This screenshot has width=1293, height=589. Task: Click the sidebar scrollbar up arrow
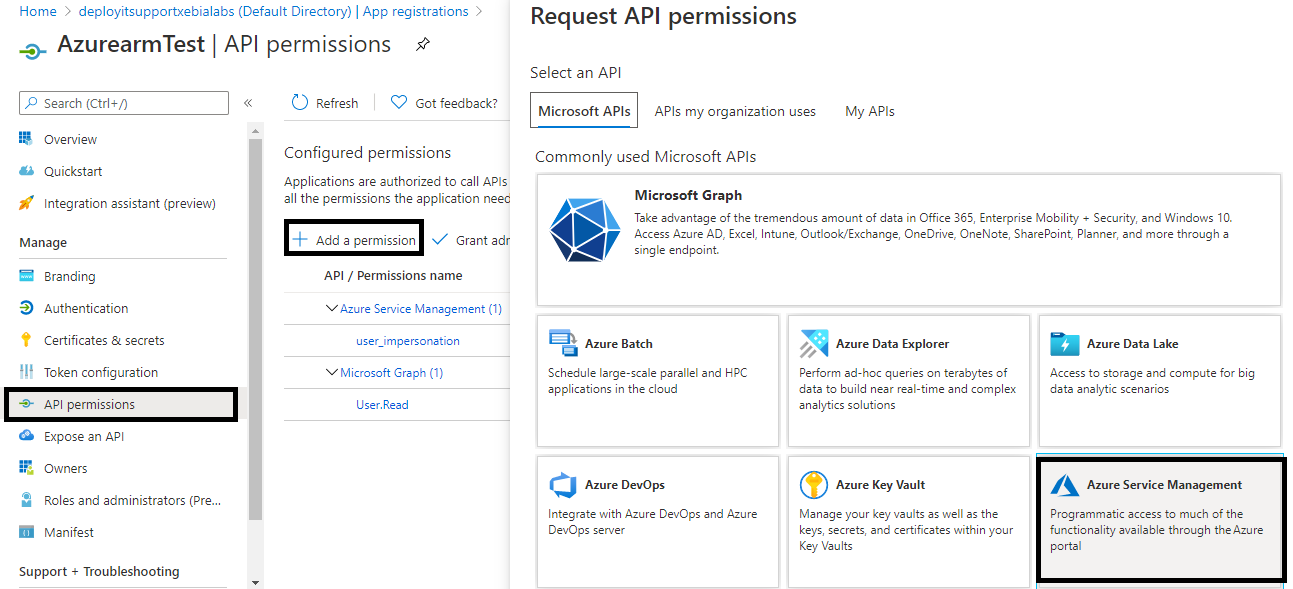255,131
